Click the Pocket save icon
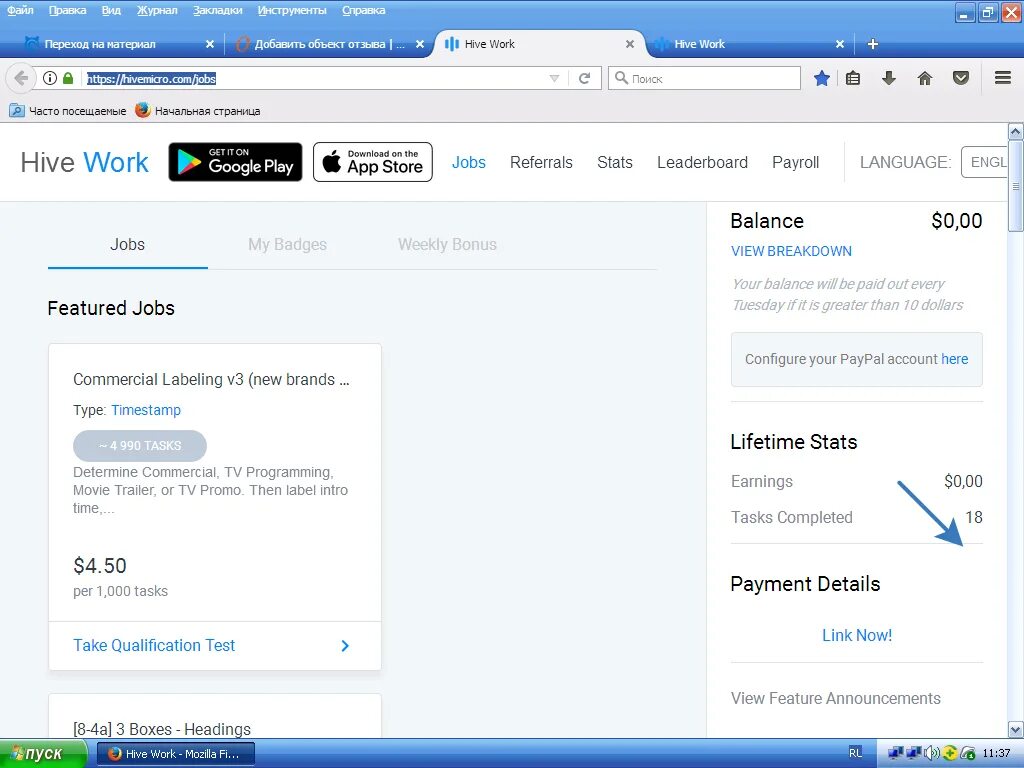1024x768 pixels. click(x=961, y=78)
